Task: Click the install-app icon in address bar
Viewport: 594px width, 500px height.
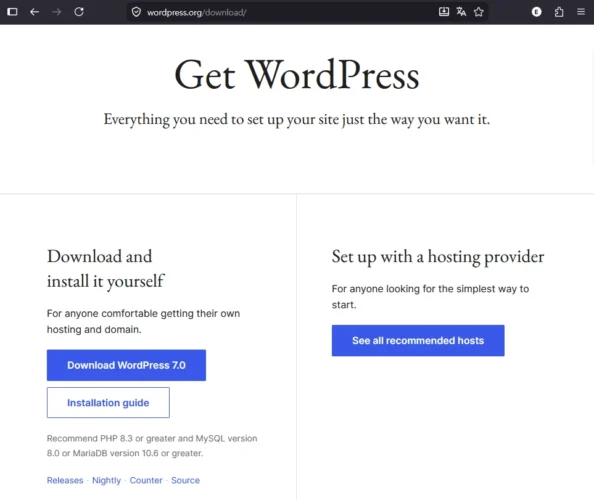Action: (x=444, y=12)
